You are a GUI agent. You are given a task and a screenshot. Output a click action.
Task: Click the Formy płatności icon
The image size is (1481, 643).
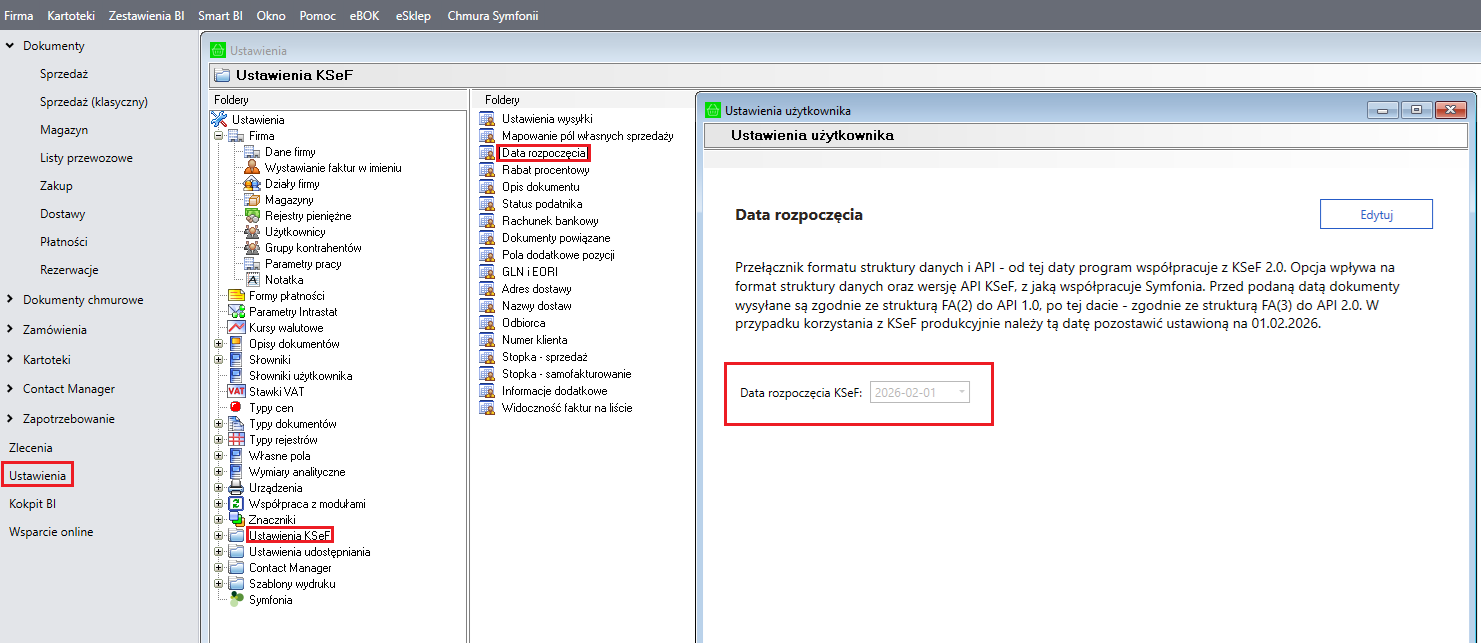[236, 296]
